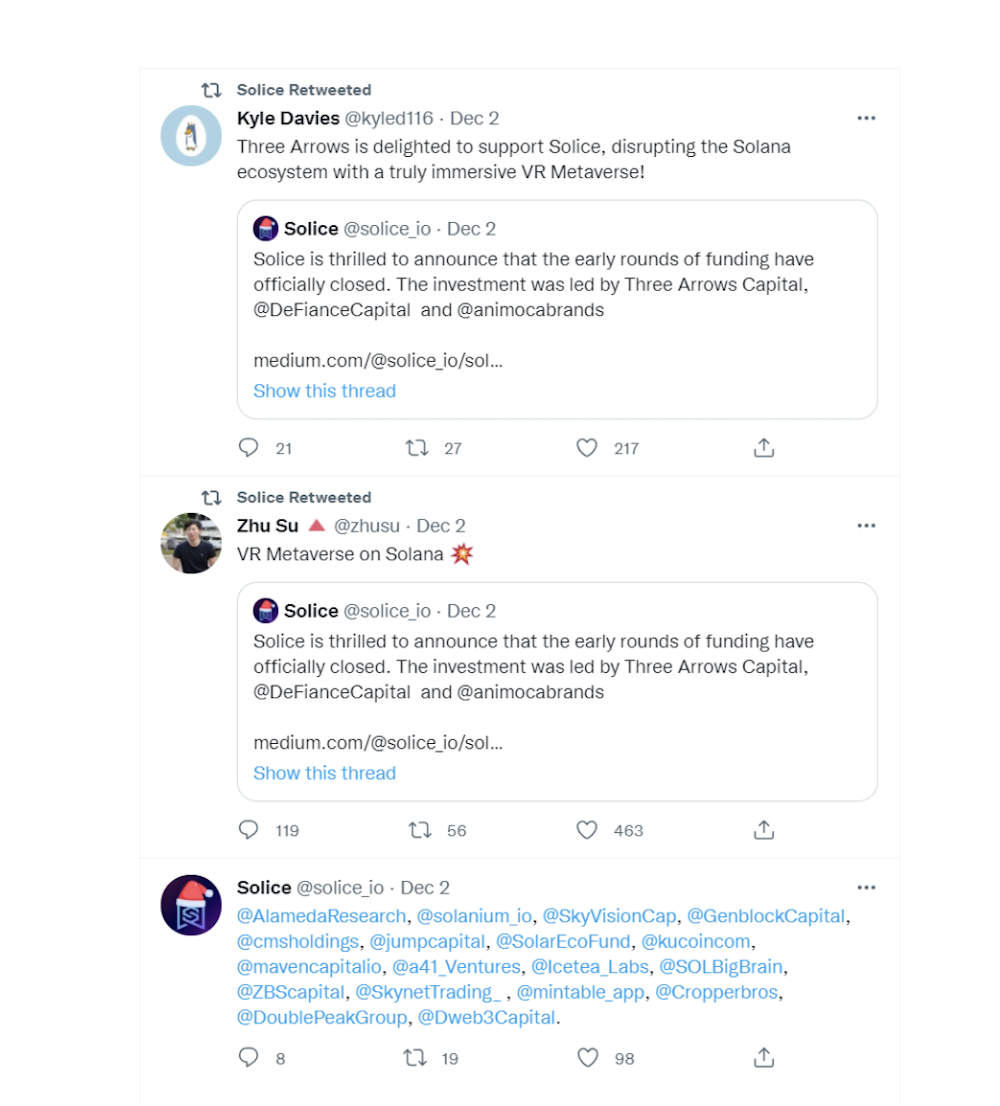The width and height of the screenshot is (1000, 1106).
Task: Click Show this thread under Zhu Su's quote
Action: (324, 773)
